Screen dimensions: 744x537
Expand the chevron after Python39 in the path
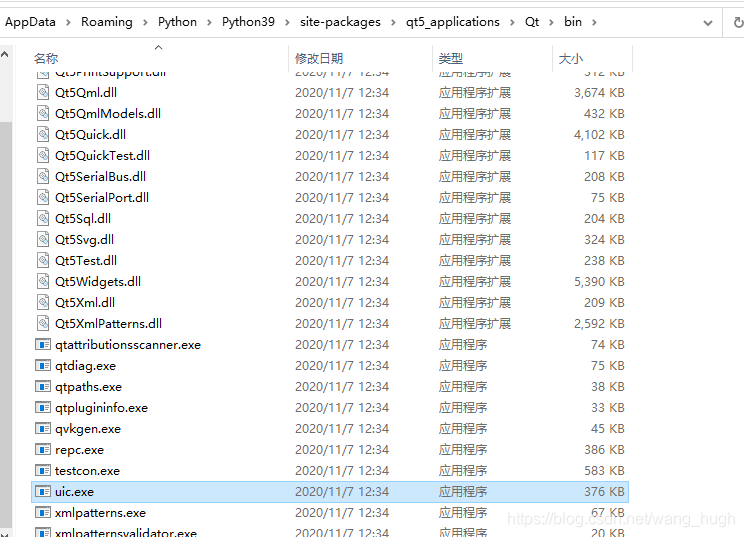(287, 22)
